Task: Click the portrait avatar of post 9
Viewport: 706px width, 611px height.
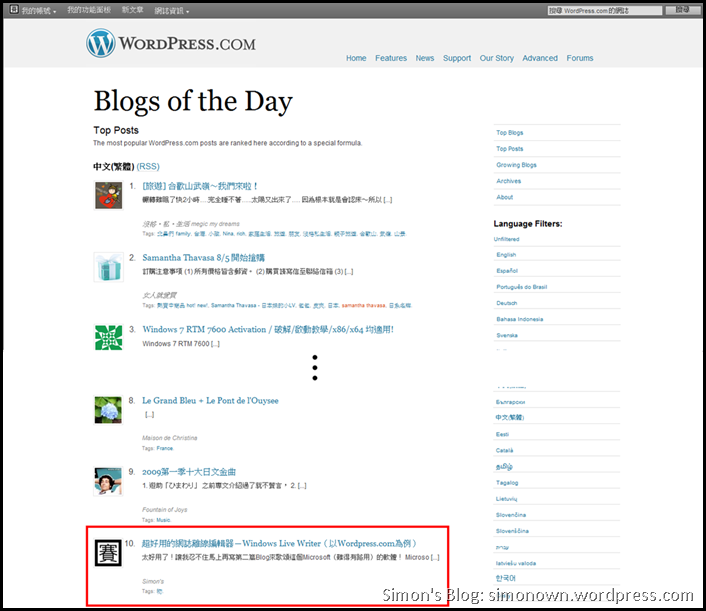Action: click(x=108, y=481)
